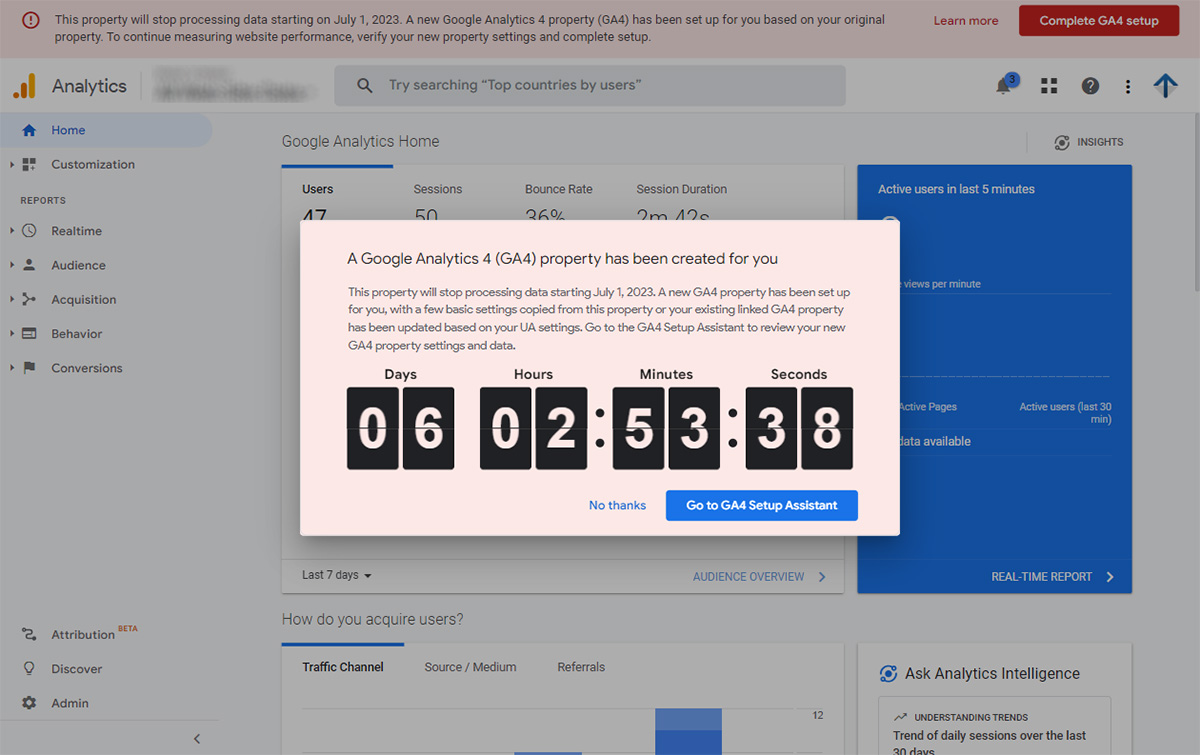Click the 'How do you acquire users?' heading

(373, 620)
